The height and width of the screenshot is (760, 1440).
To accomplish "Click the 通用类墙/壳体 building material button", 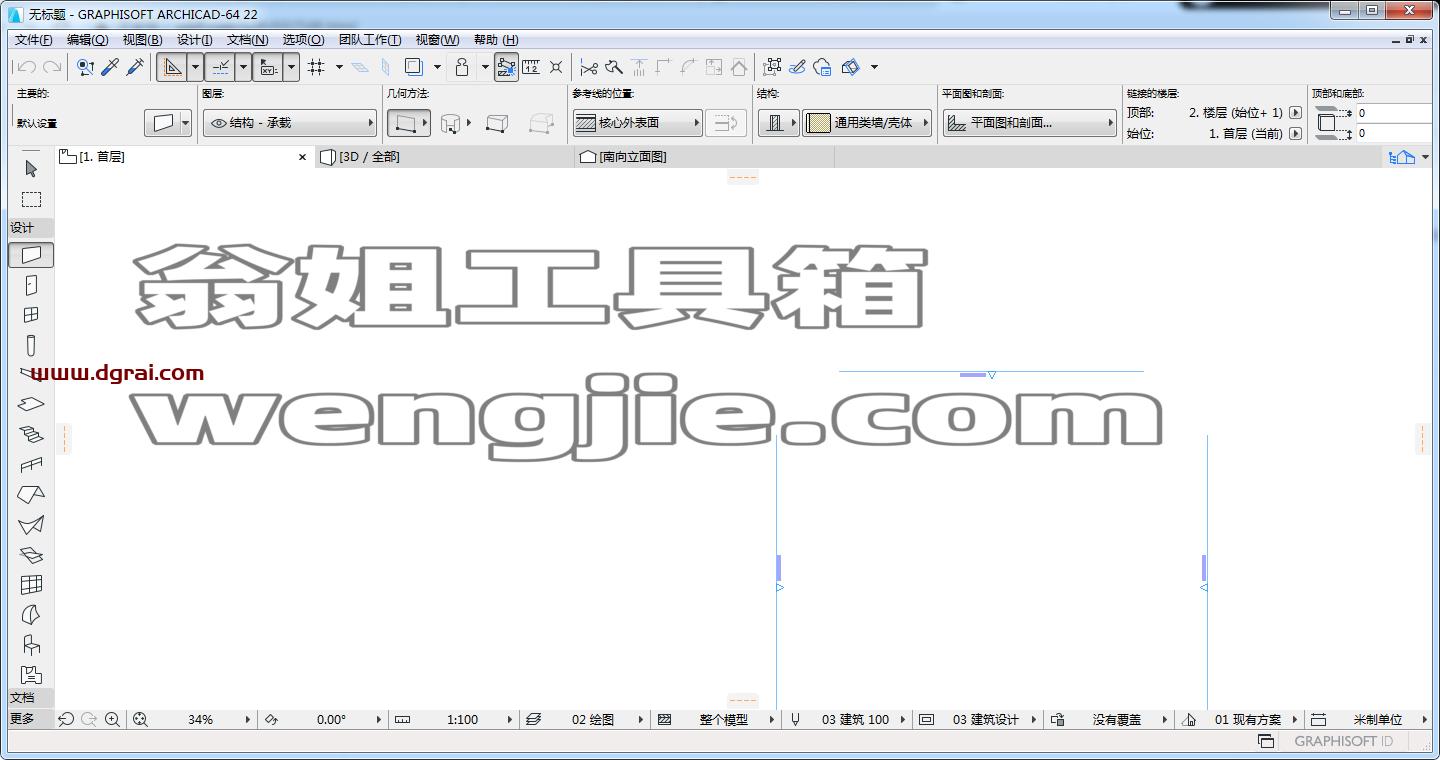I will (867, 123).
